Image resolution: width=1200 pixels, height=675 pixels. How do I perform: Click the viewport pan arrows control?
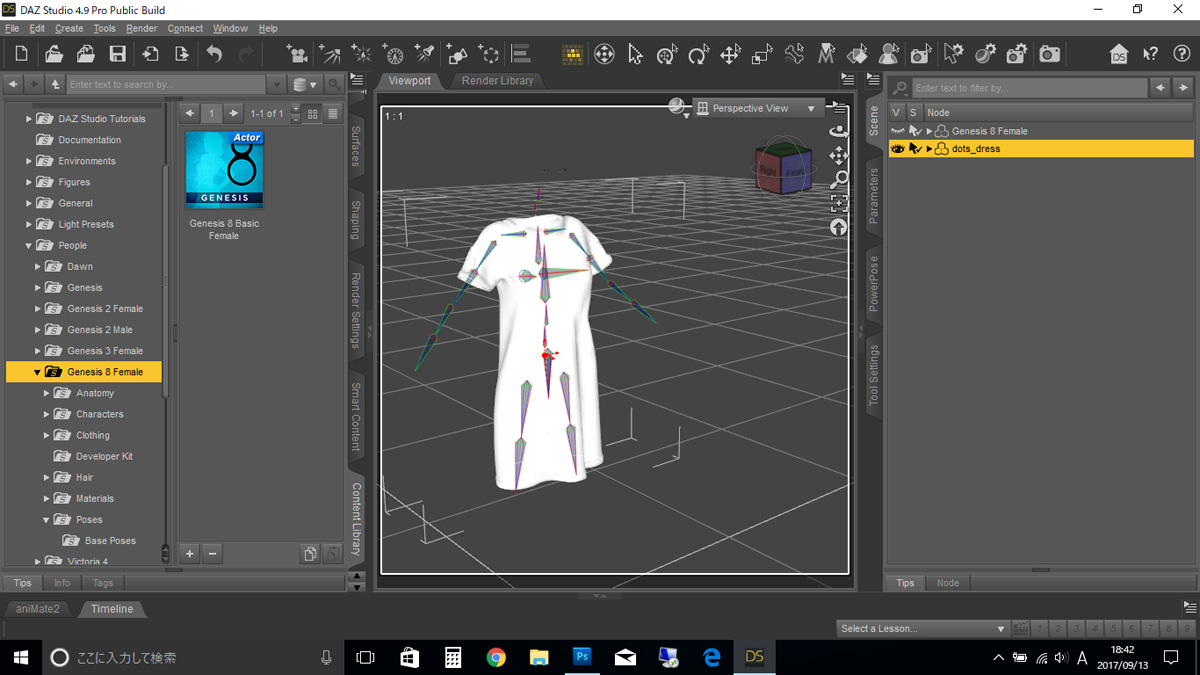838,155
